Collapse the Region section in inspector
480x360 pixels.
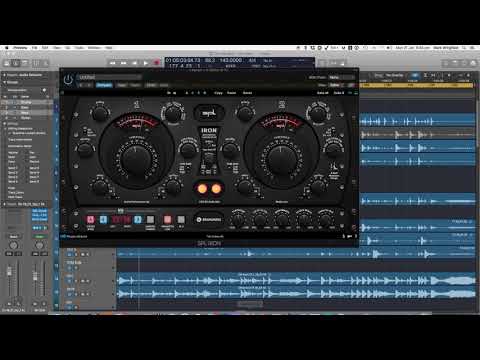(4, 75)
